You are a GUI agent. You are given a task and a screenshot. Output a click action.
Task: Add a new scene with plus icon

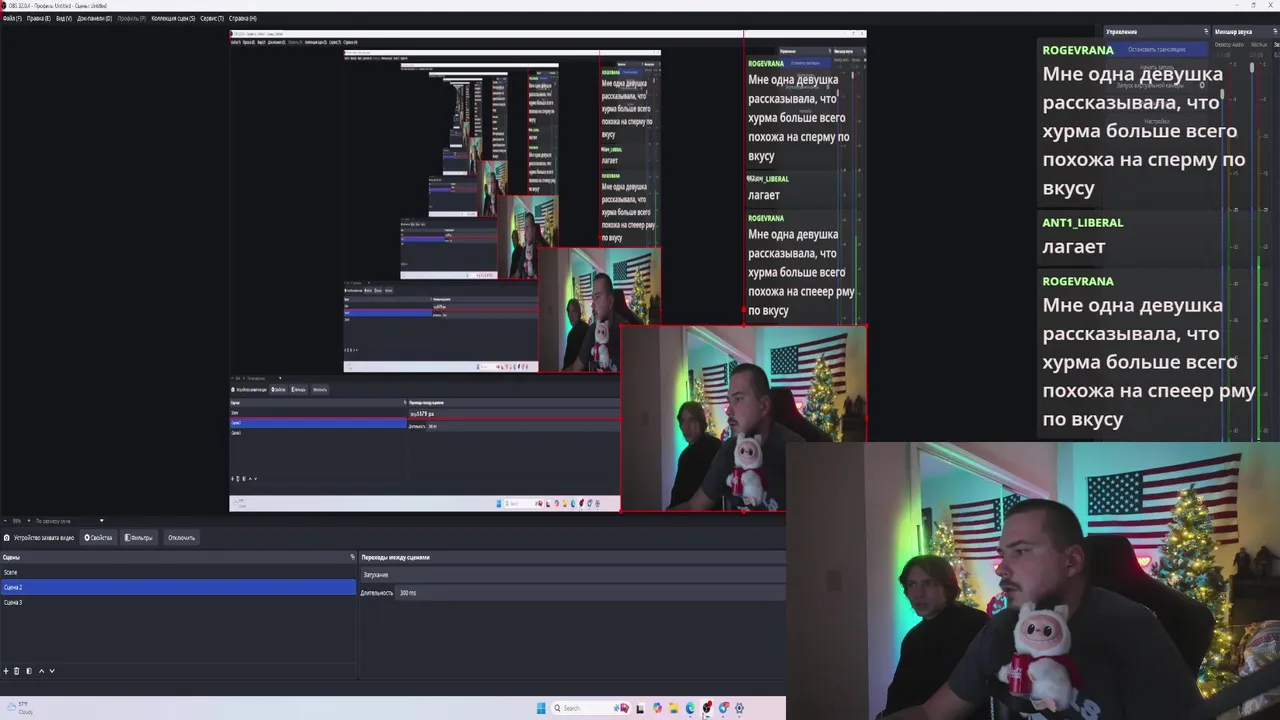point(6,671)
